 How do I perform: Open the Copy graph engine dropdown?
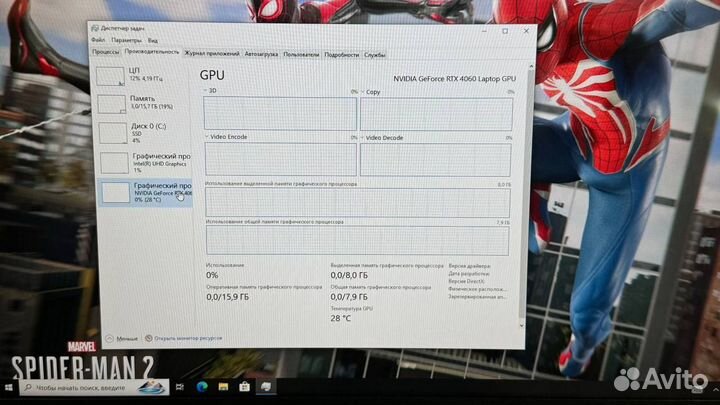tap(363, 92)
